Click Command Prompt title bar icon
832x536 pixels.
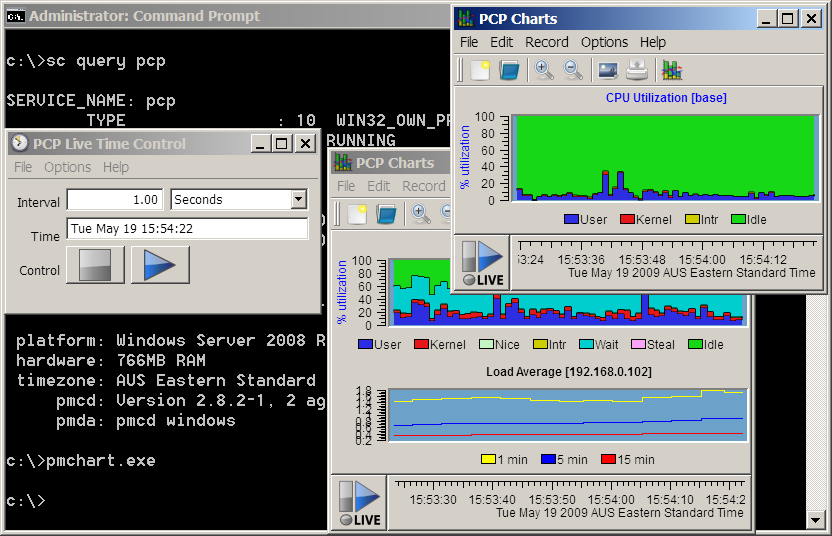15,16
